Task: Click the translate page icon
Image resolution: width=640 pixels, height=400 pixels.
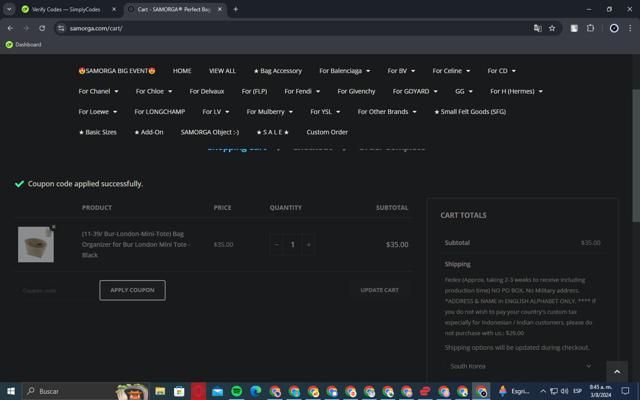Action: (x=538, y=28)
